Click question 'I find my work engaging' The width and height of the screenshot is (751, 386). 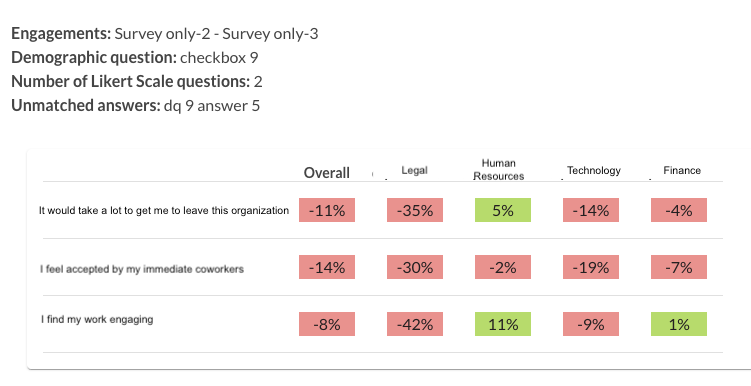(x=97, y=319)
